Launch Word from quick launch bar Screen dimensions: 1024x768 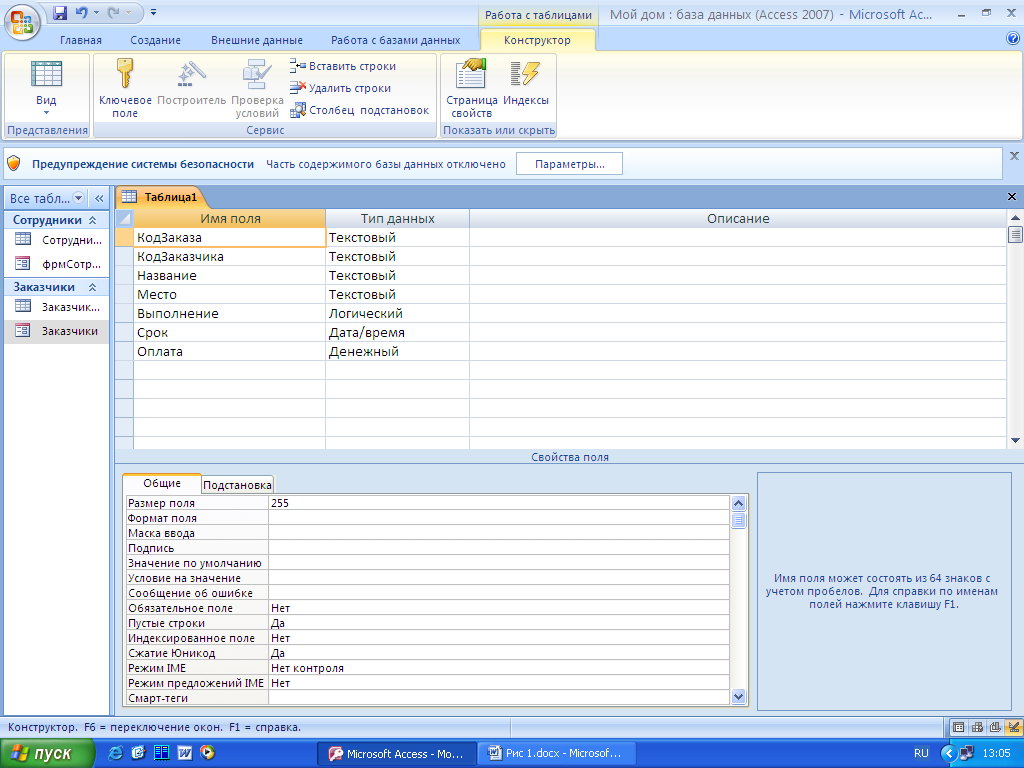coord(185,753)
